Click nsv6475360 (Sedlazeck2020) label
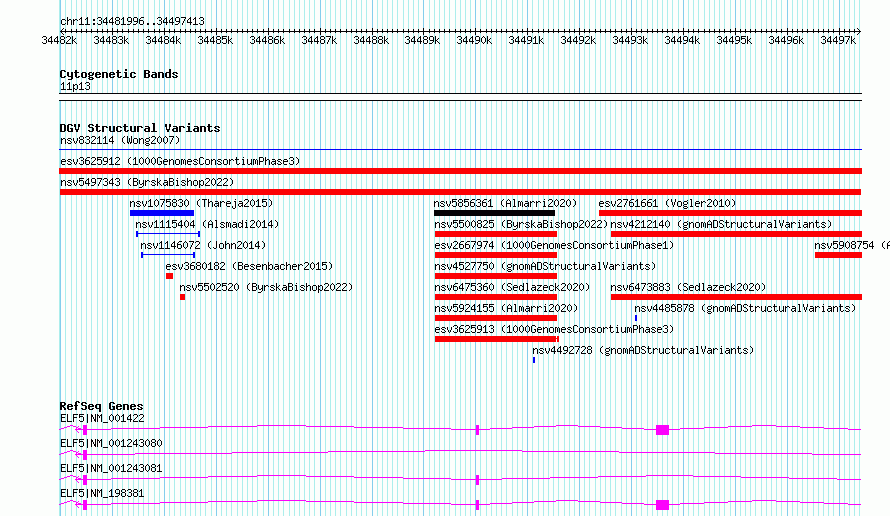The height and width of the screenshot is (516, 890). tap(512, 287)
